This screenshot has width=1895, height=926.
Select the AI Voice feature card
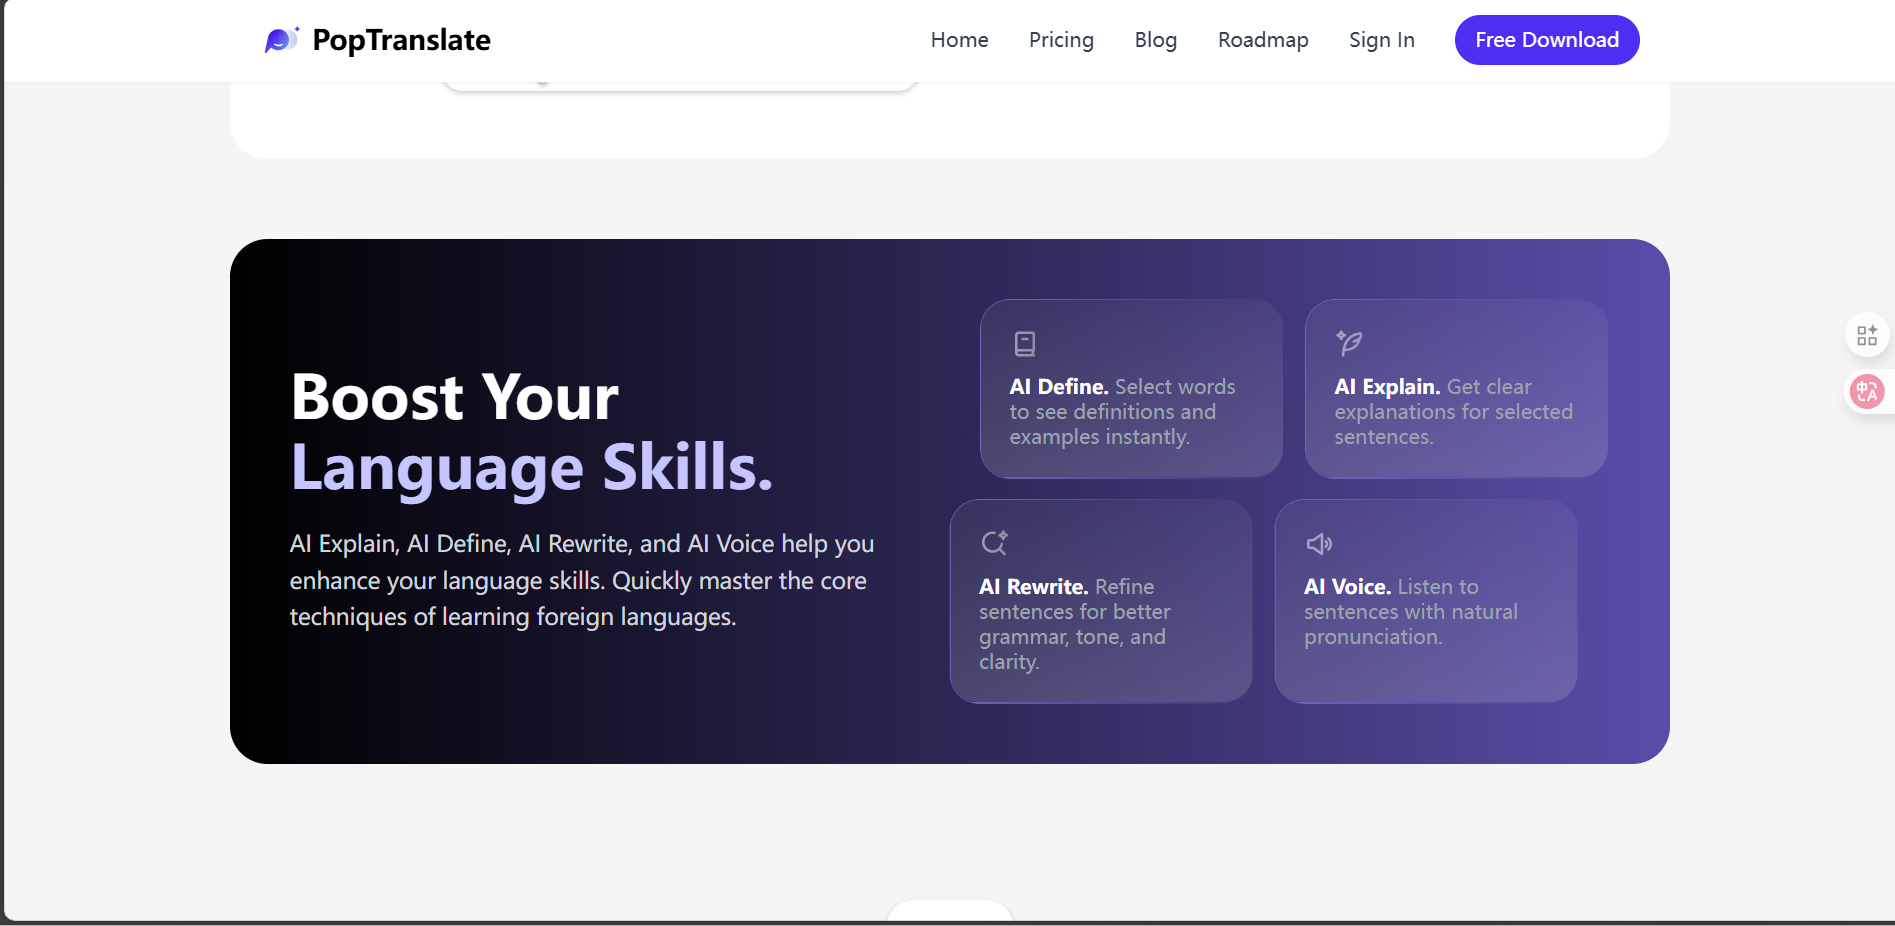(1426, 601)
